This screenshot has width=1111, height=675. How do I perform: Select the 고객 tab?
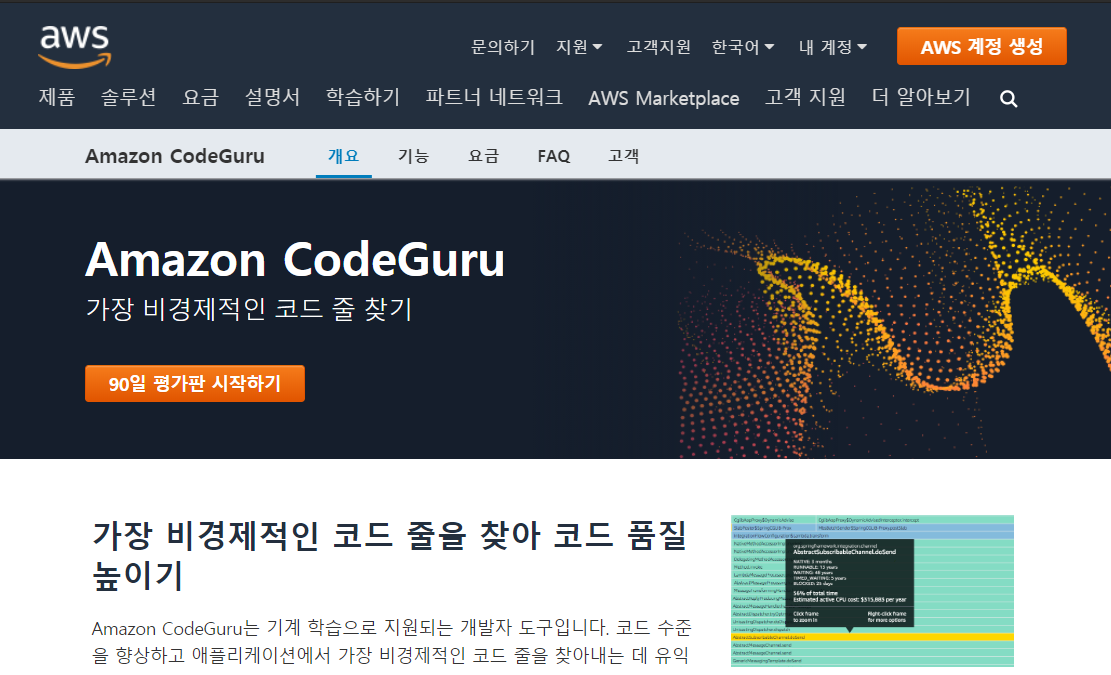[x=624, y=156]
